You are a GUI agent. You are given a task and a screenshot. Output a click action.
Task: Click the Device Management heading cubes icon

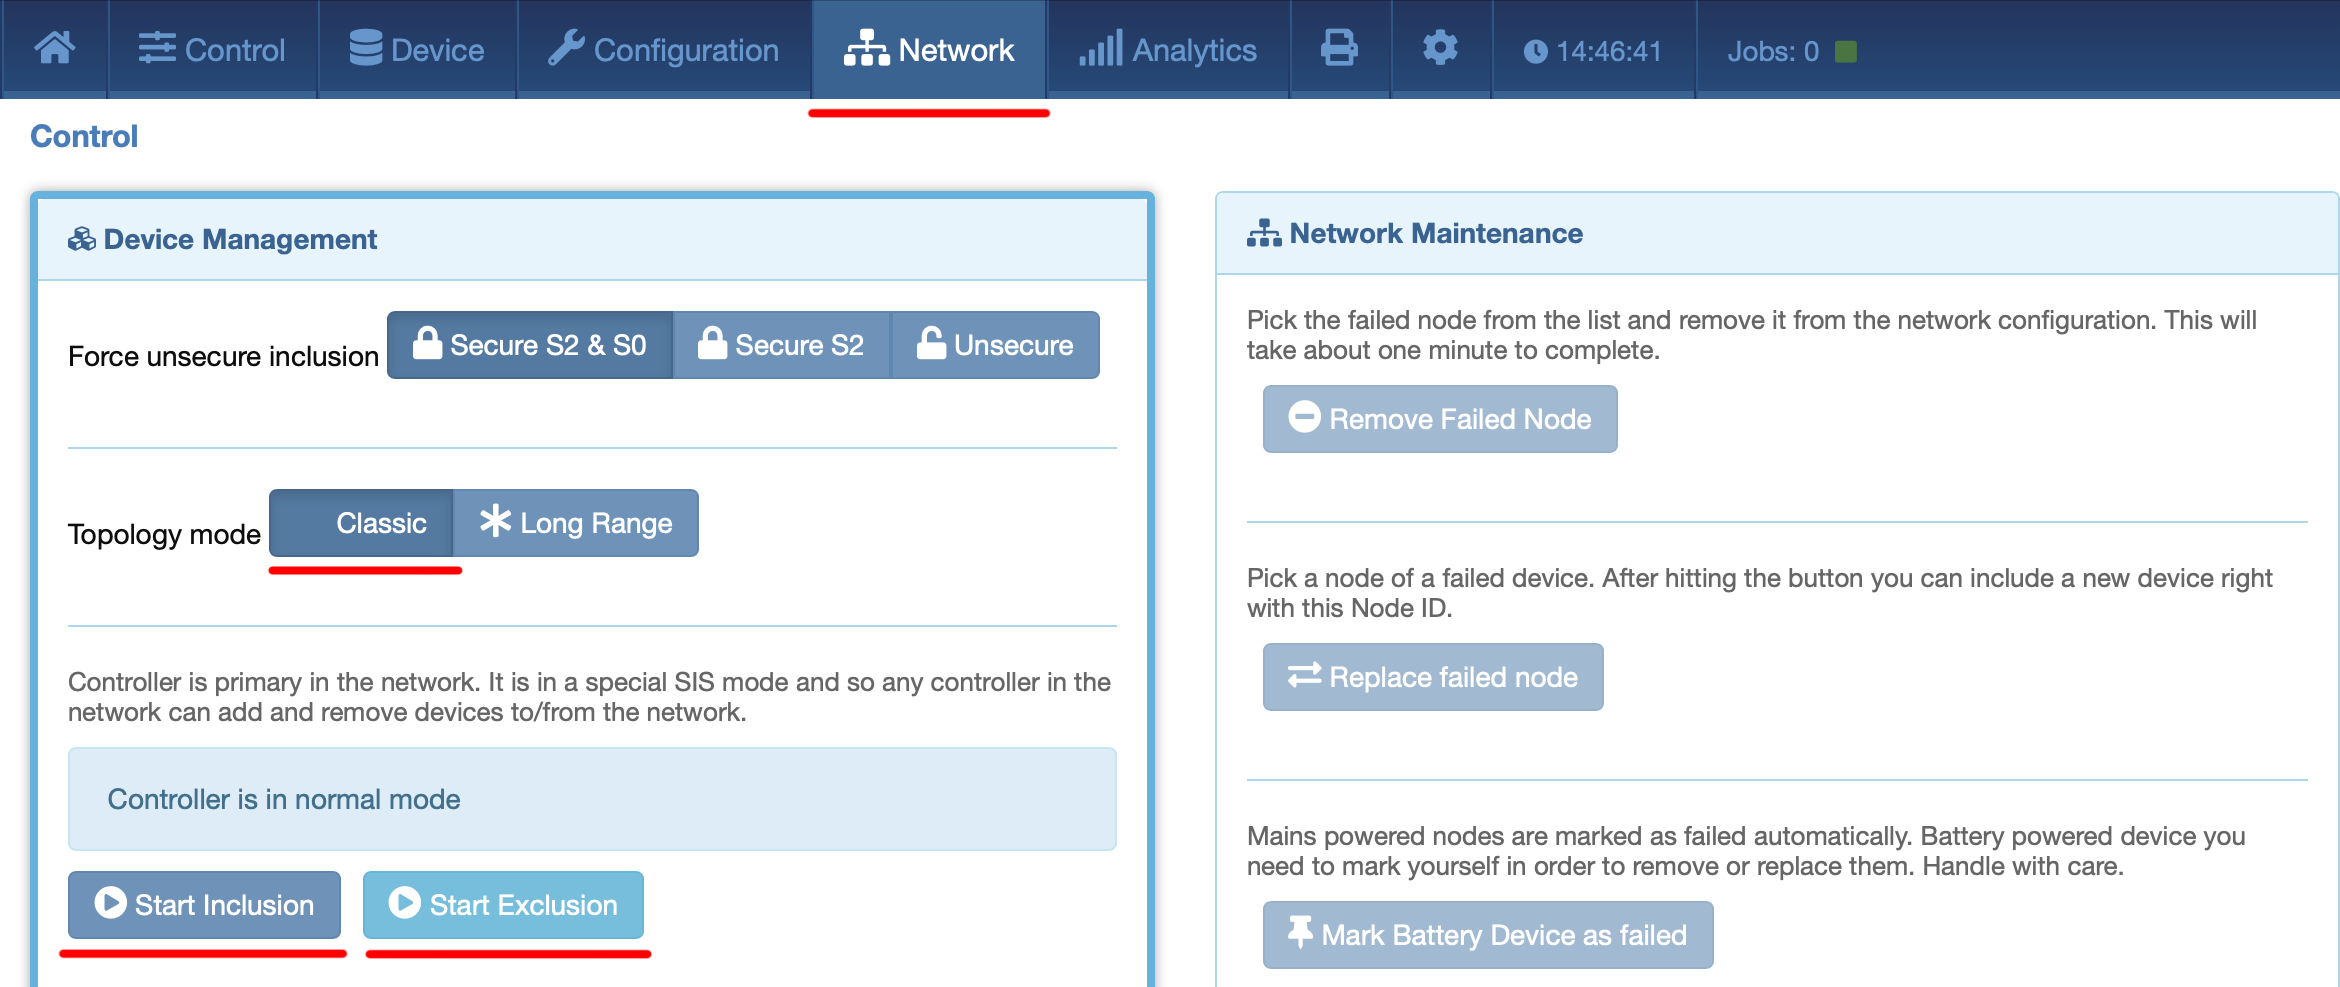tap(82, 239)
